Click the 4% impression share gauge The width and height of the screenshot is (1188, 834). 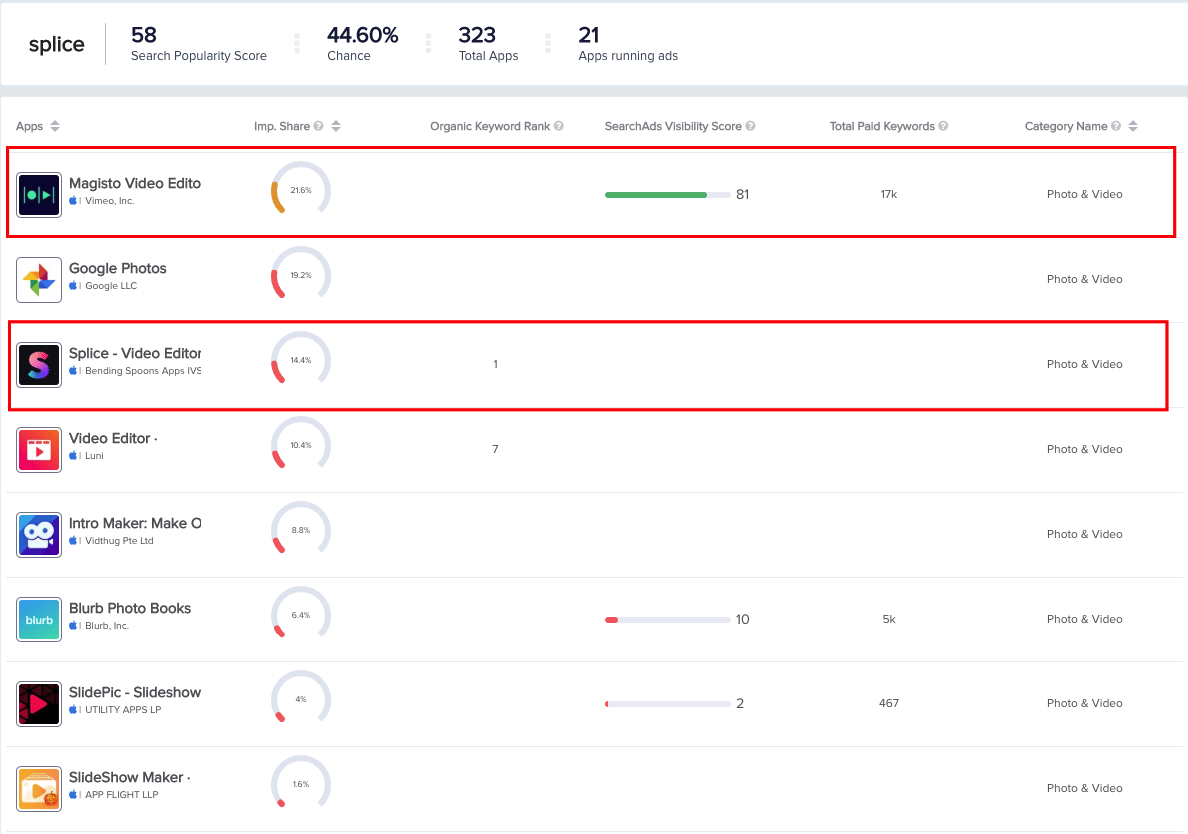point(301,698)
